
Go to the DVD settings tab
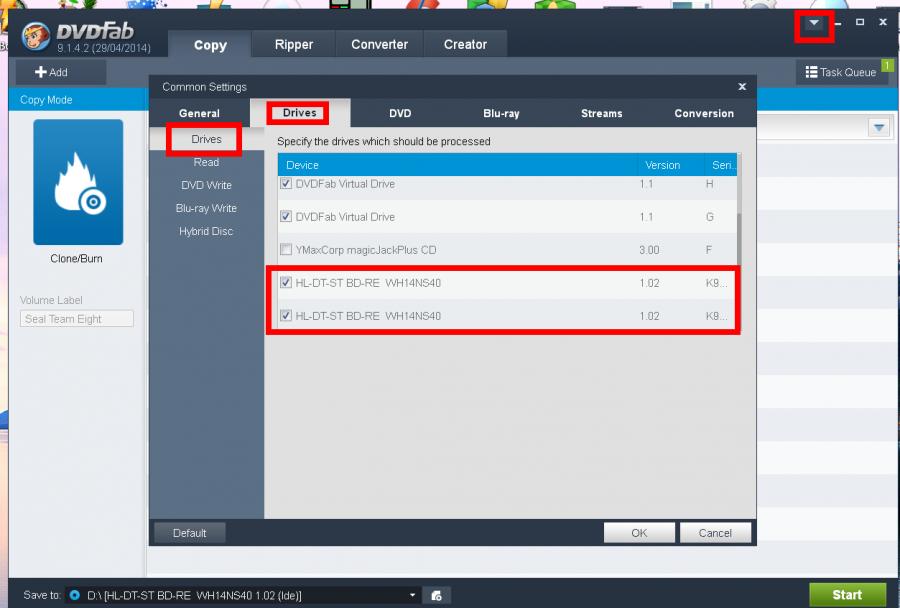coord(400,113)
